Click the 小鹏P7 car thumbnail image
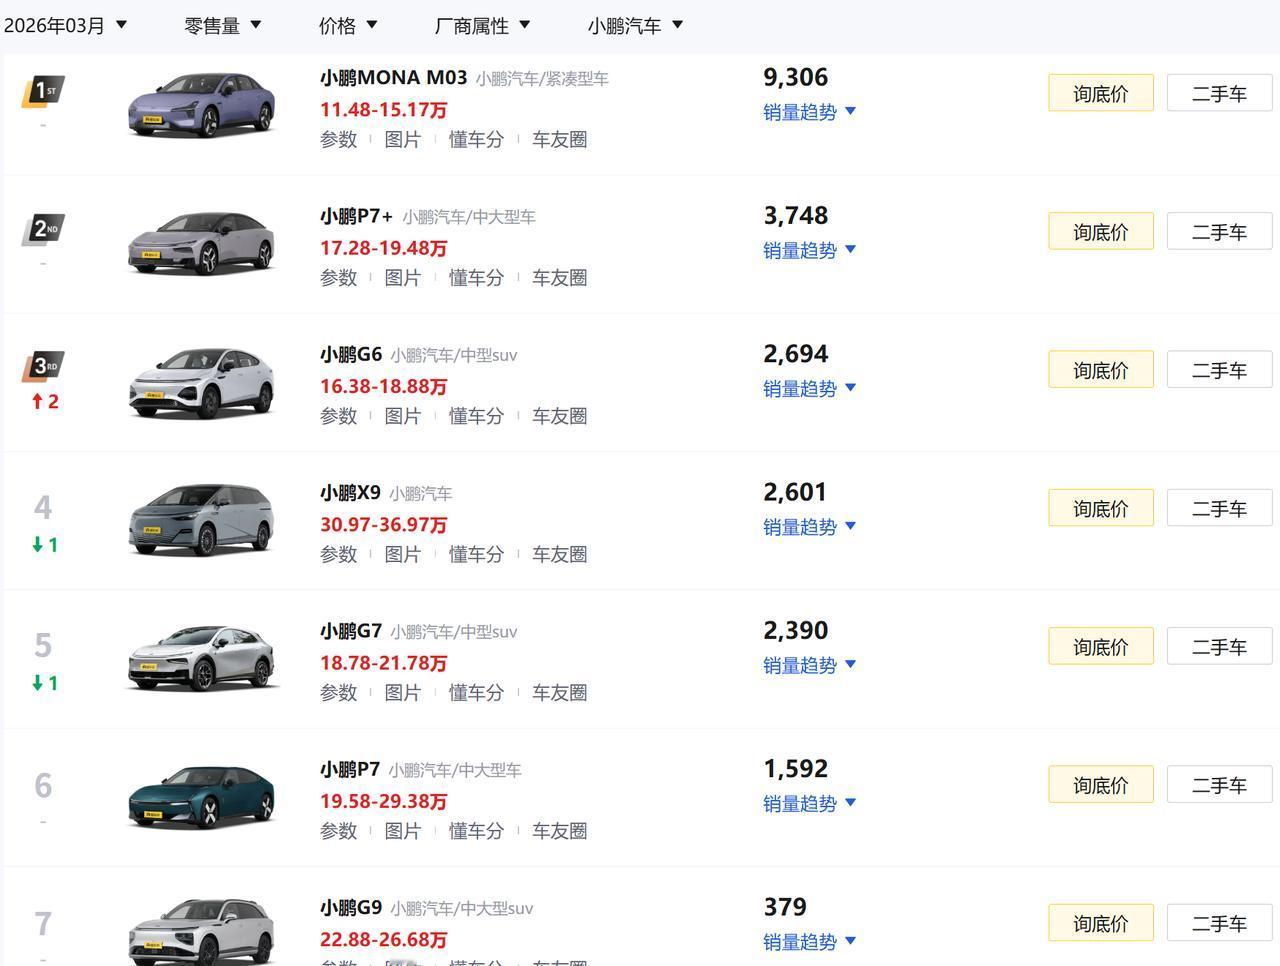 202,795
